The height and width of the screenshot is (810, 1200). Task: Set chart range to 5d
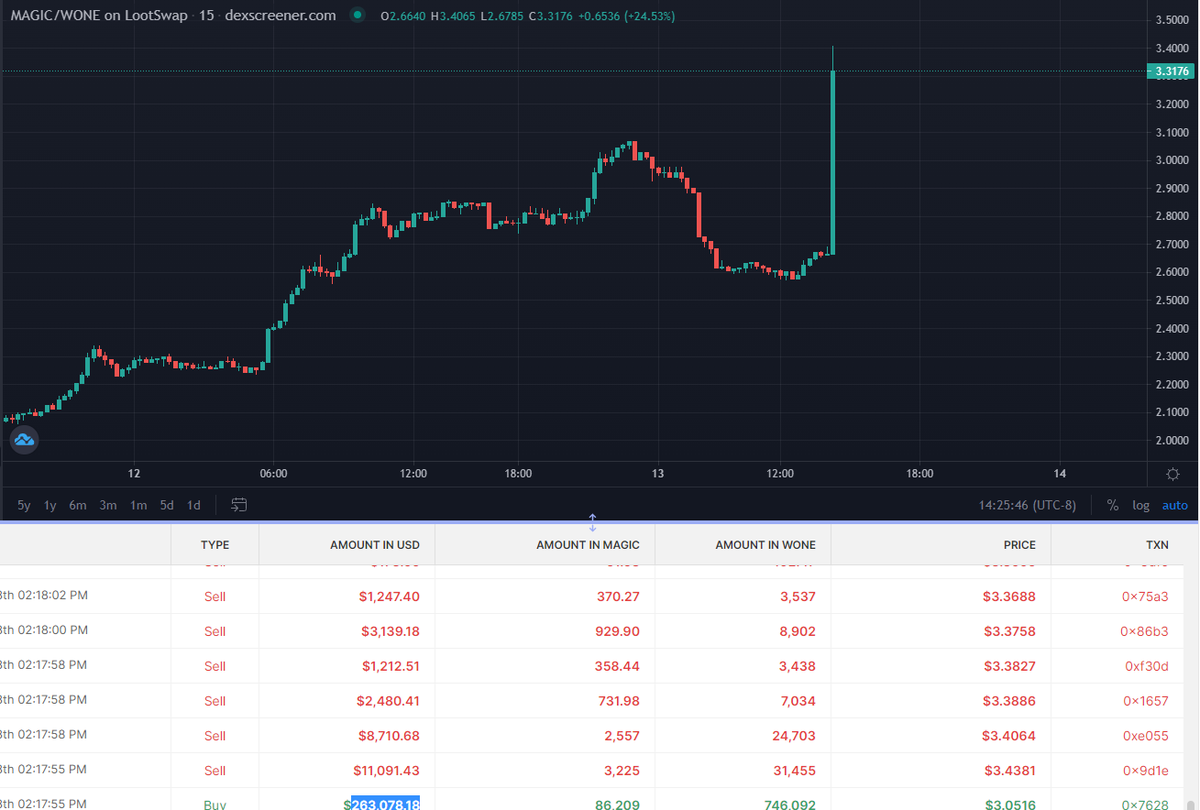(x=167, y=505)
